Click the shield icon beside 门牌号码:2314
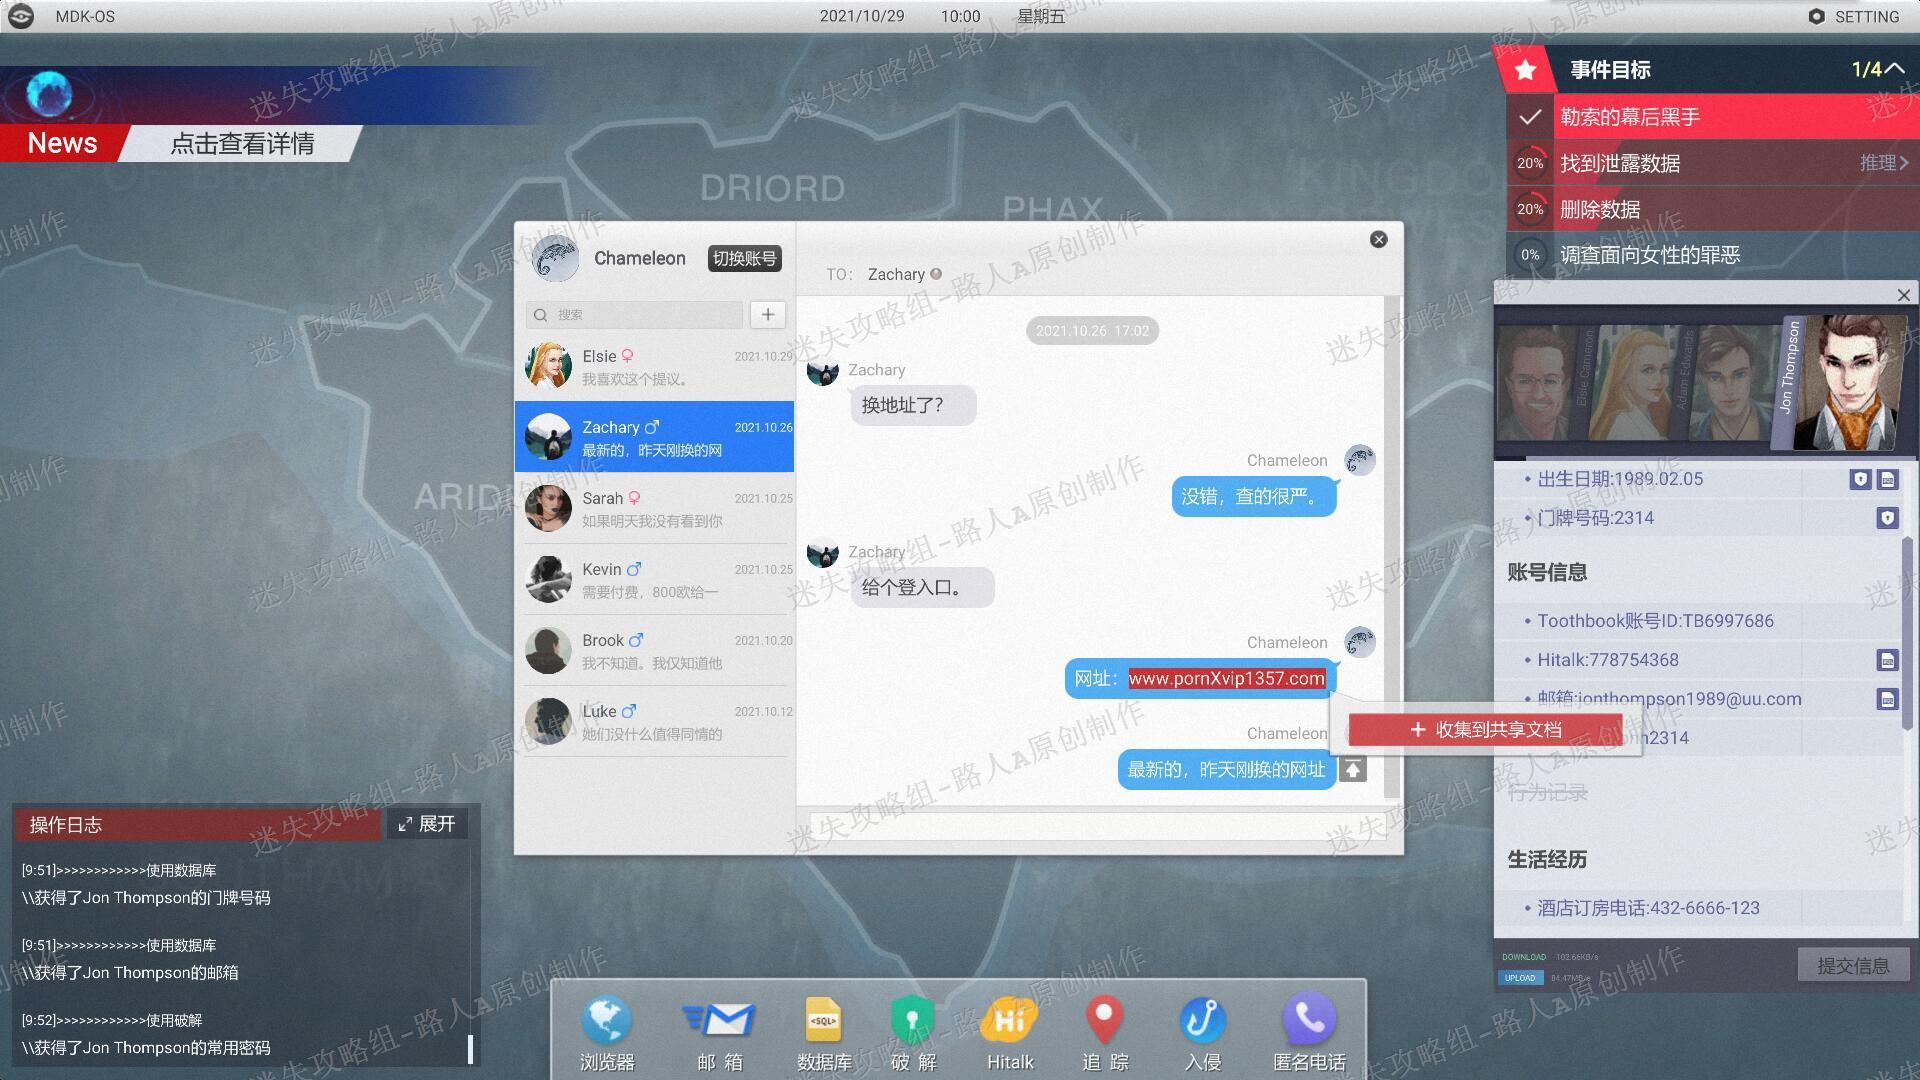The image size is (1920, 1080). (x=1887, y=518)
